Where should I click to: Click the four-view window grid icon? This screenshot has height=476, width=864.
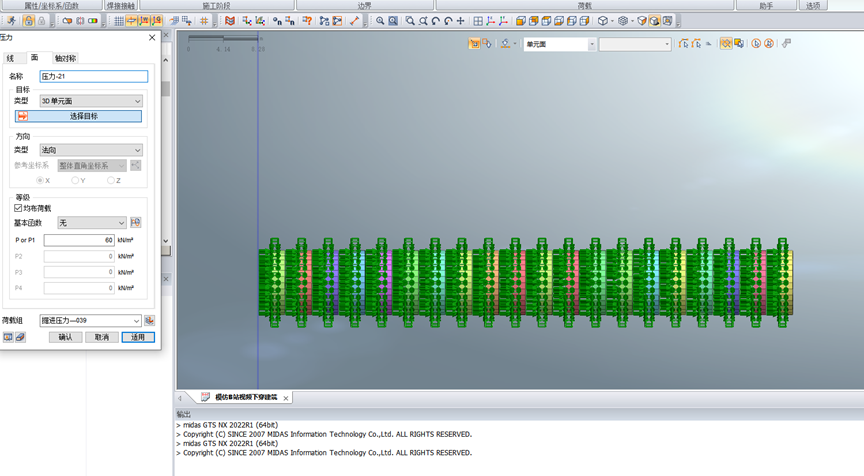(x=478, y=21)
